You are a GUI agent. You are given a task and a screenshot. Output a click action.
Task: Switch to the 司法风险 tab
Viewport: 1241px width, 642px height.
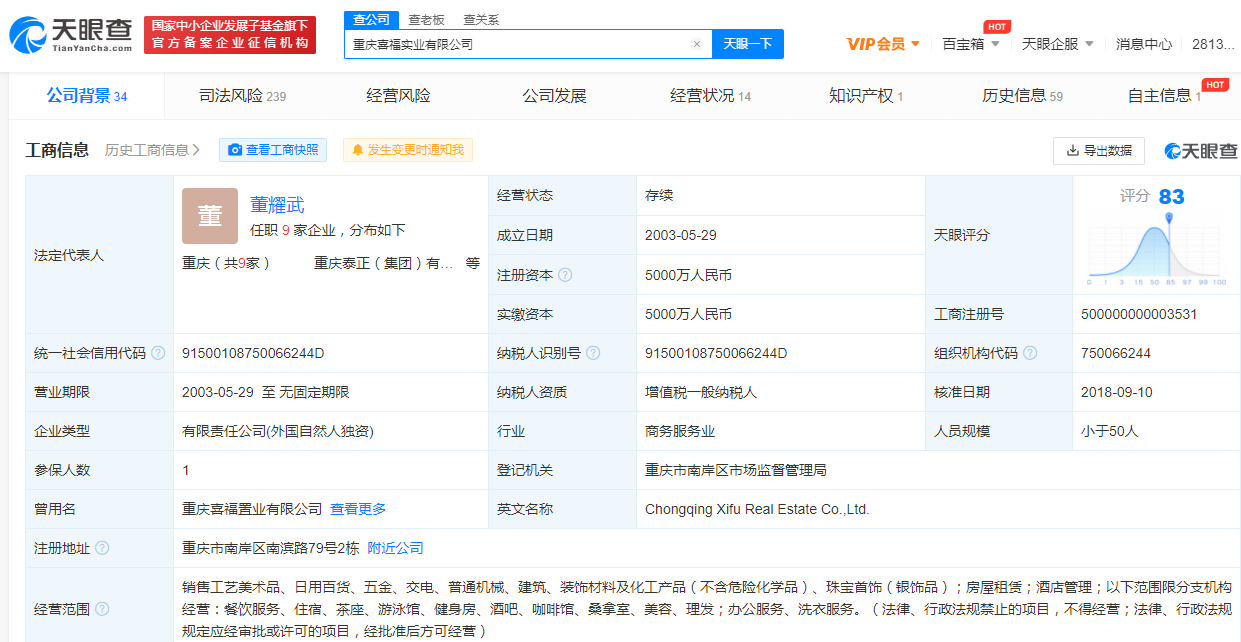point(242,96)
